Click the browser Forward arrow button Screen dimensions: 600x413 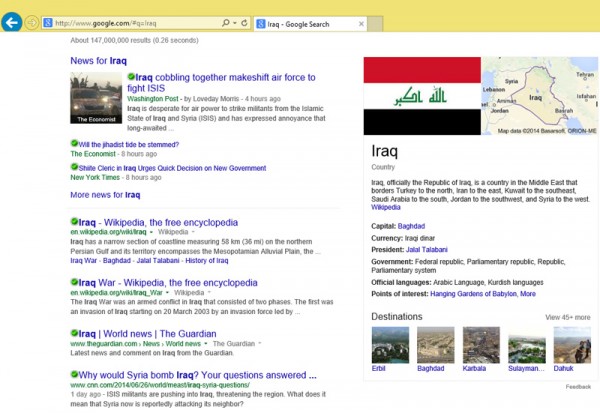click(32, 23)
